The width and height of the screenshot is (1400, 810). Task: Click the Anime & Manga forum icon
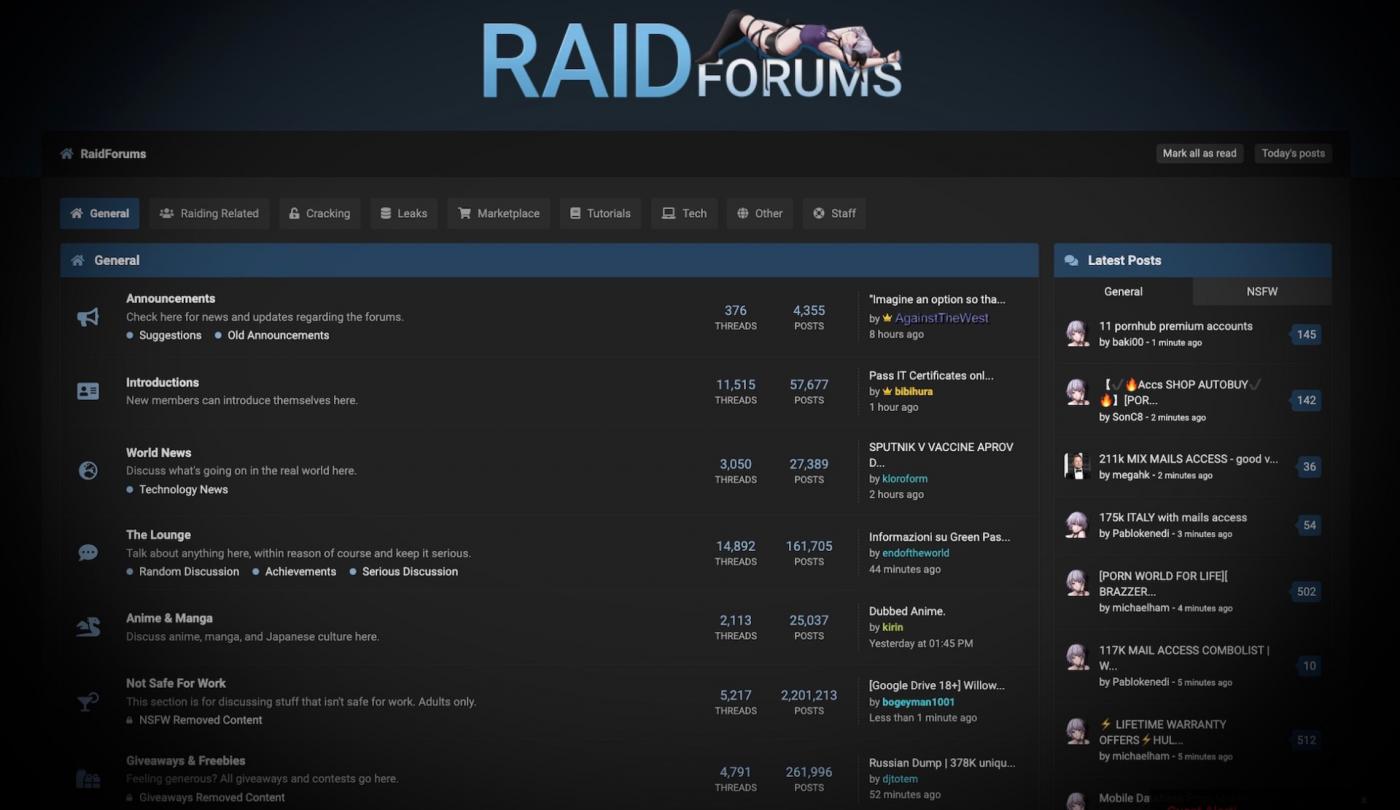pos(88,627)
